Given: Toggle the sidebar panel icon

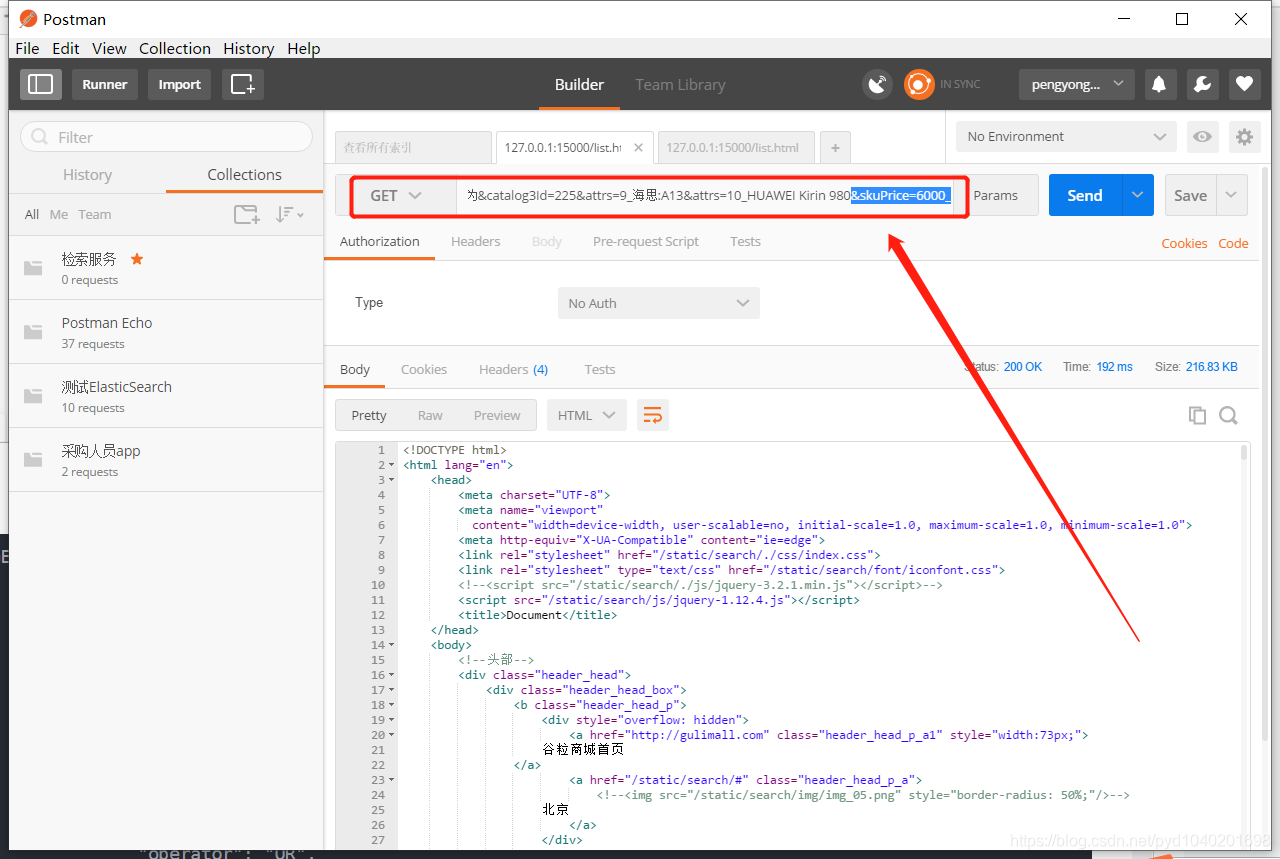Looking at the screenshot, I should click(40, 85).
